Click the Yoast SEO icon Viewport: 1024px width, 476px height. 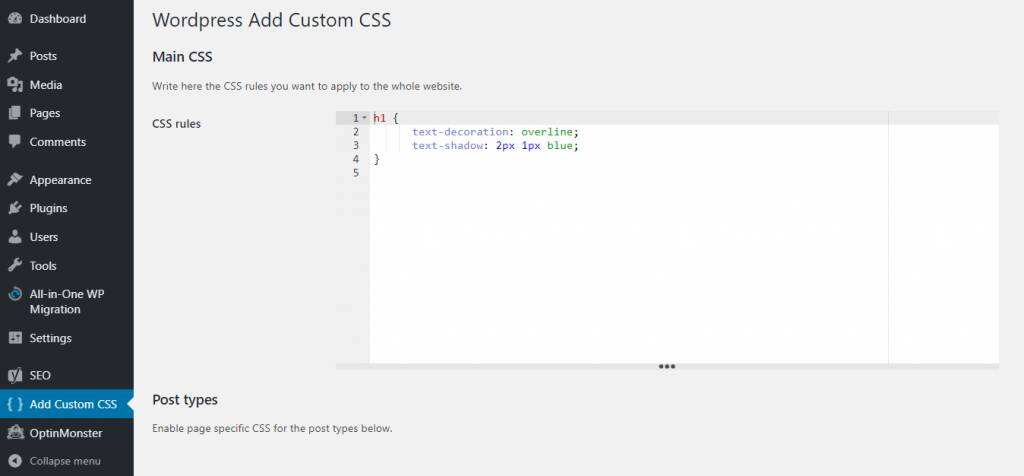tap(15, 375)
